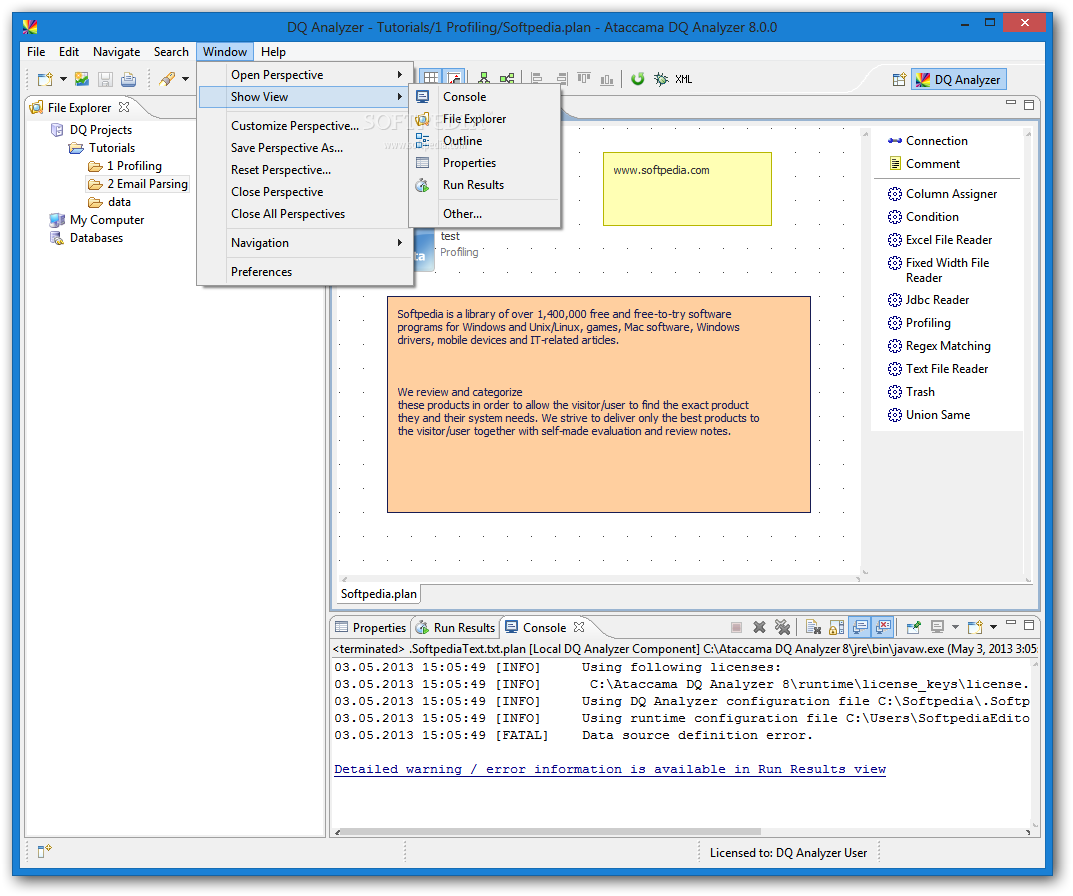
Task: Select Text File Reader in palette
Action: coord(938,369)
